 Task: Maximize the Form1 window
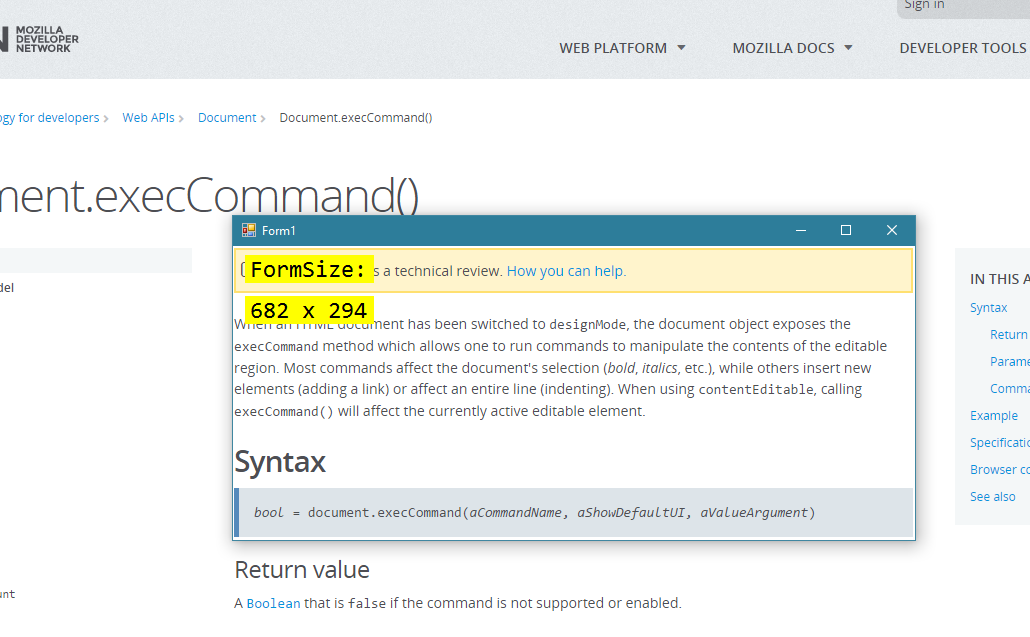(846, 230)
